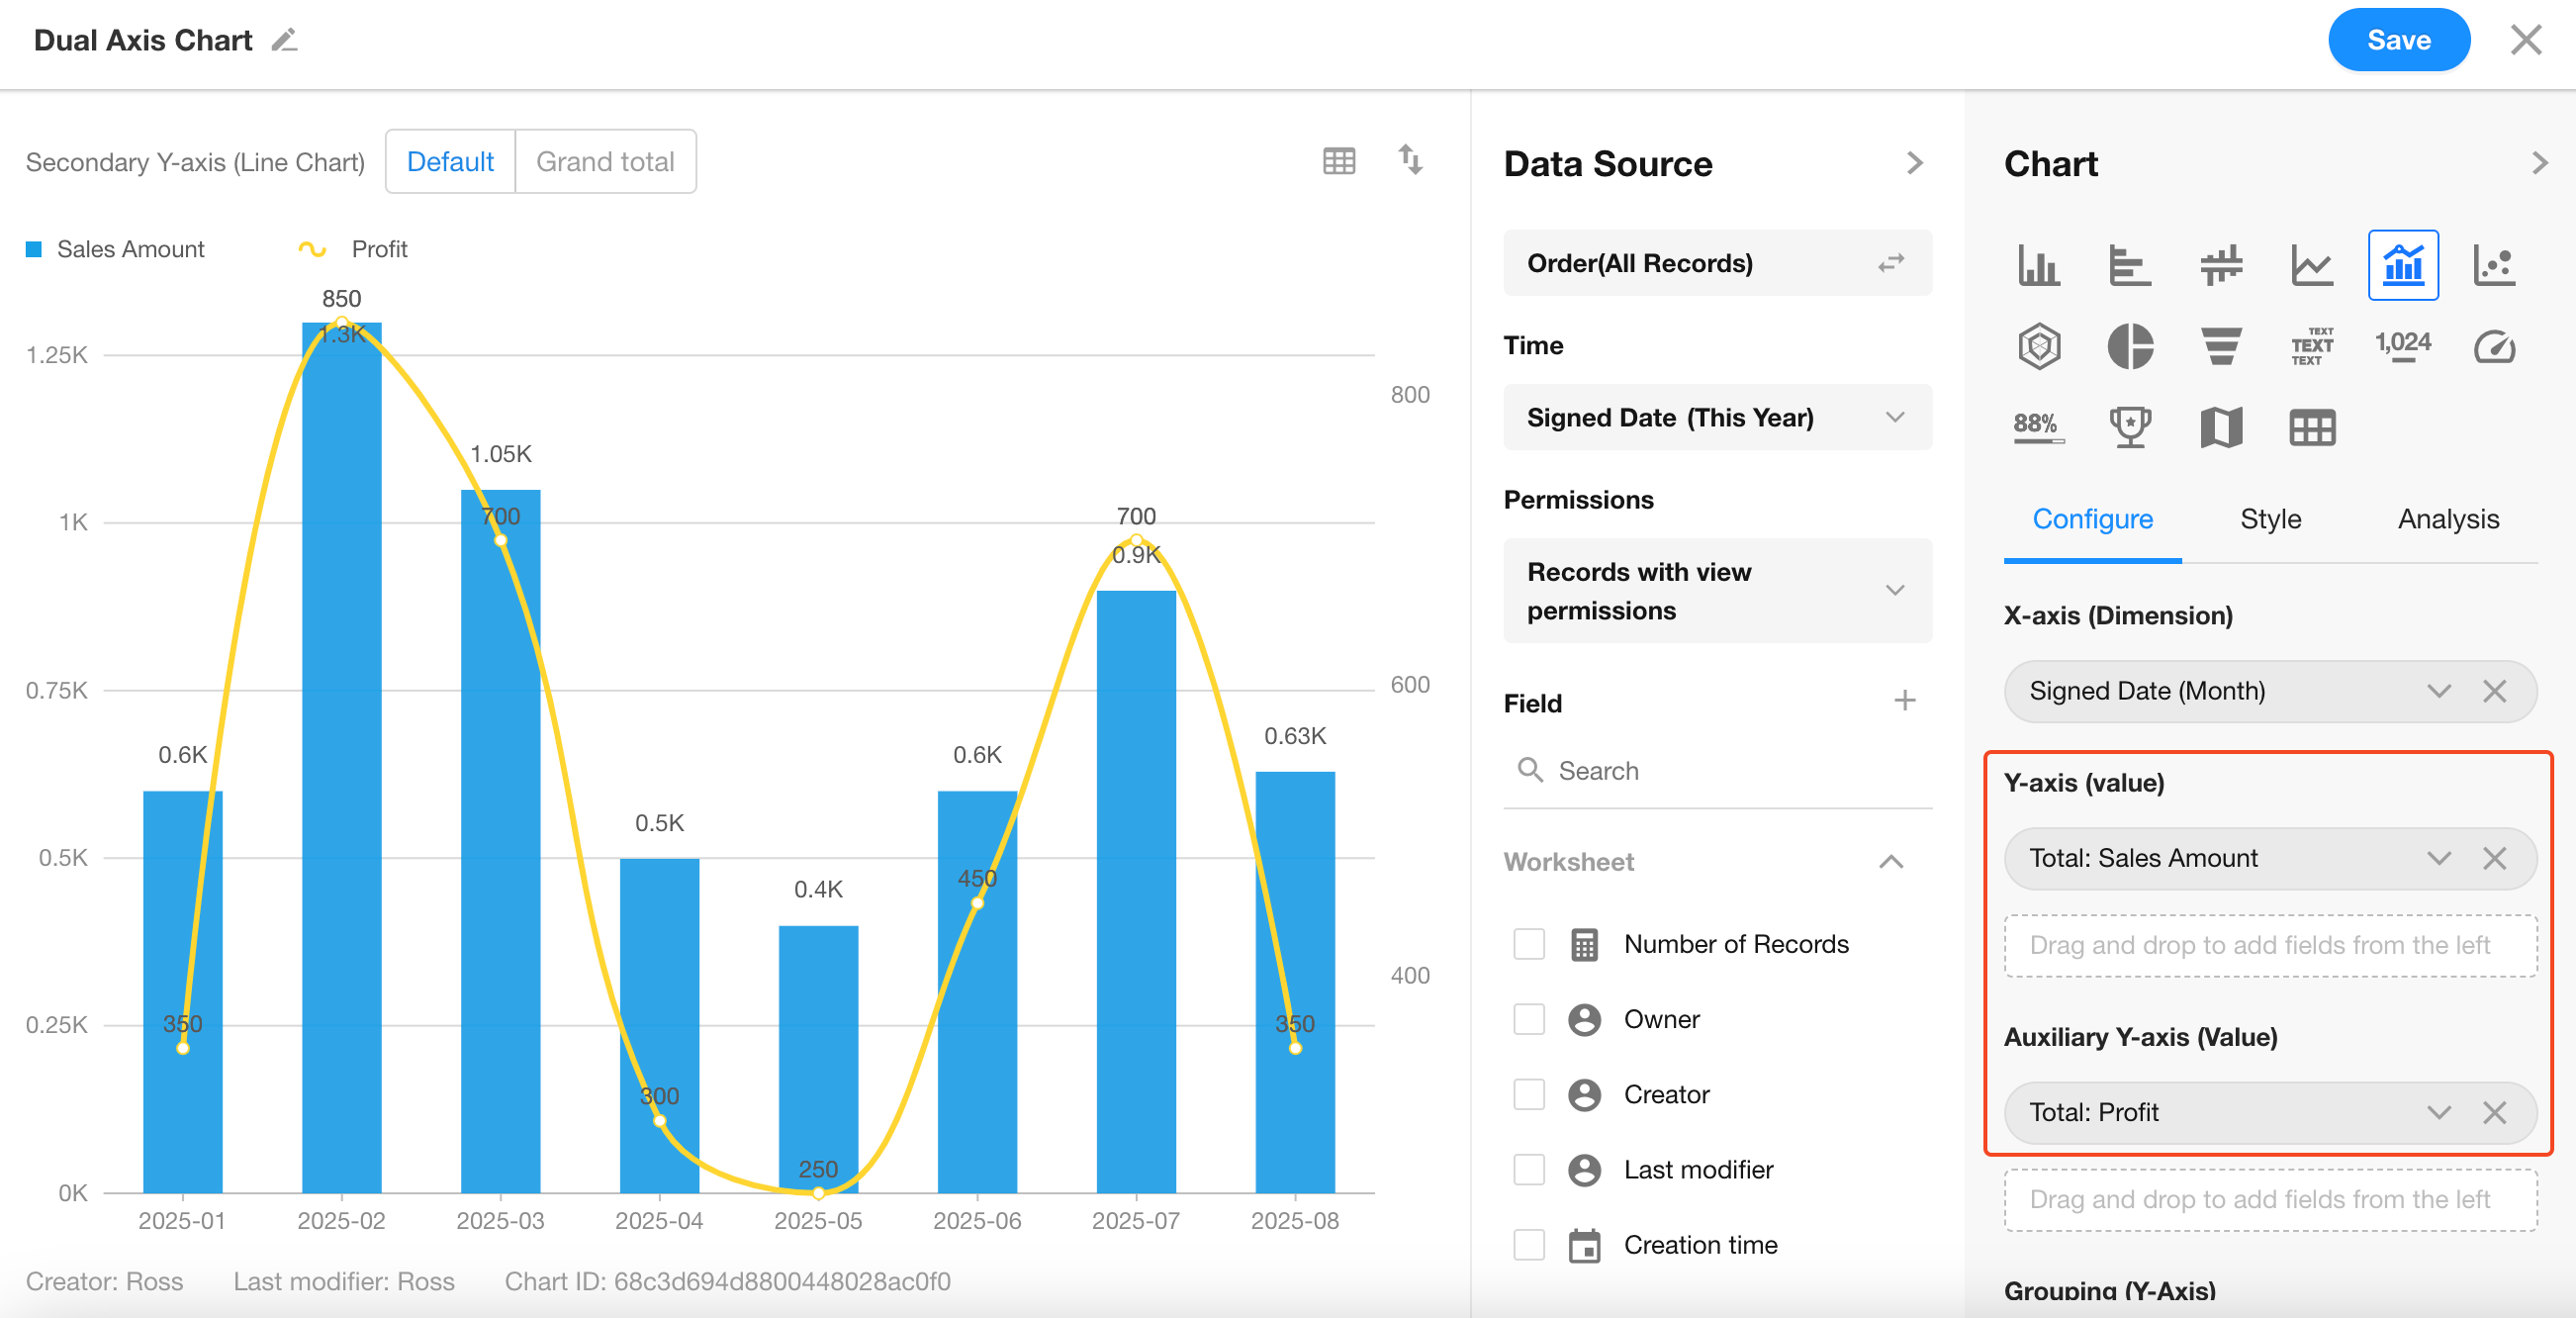2576x1318 pixels.
Task: Open the Analysis tab
Action: (x=2447, y=519)
